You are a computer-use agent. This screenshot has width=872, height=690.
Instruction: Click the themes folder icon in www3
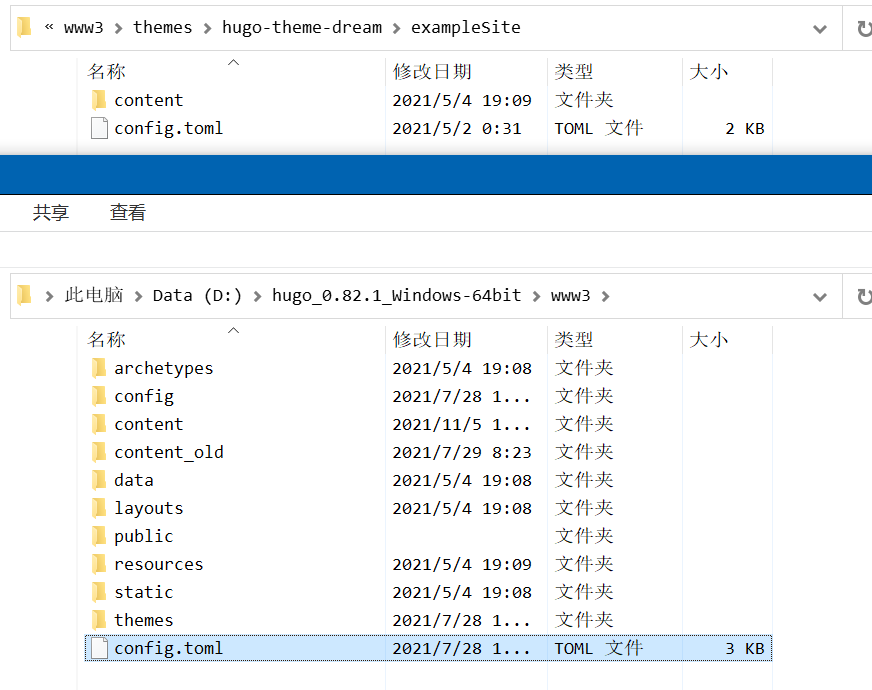coord(98,620)
